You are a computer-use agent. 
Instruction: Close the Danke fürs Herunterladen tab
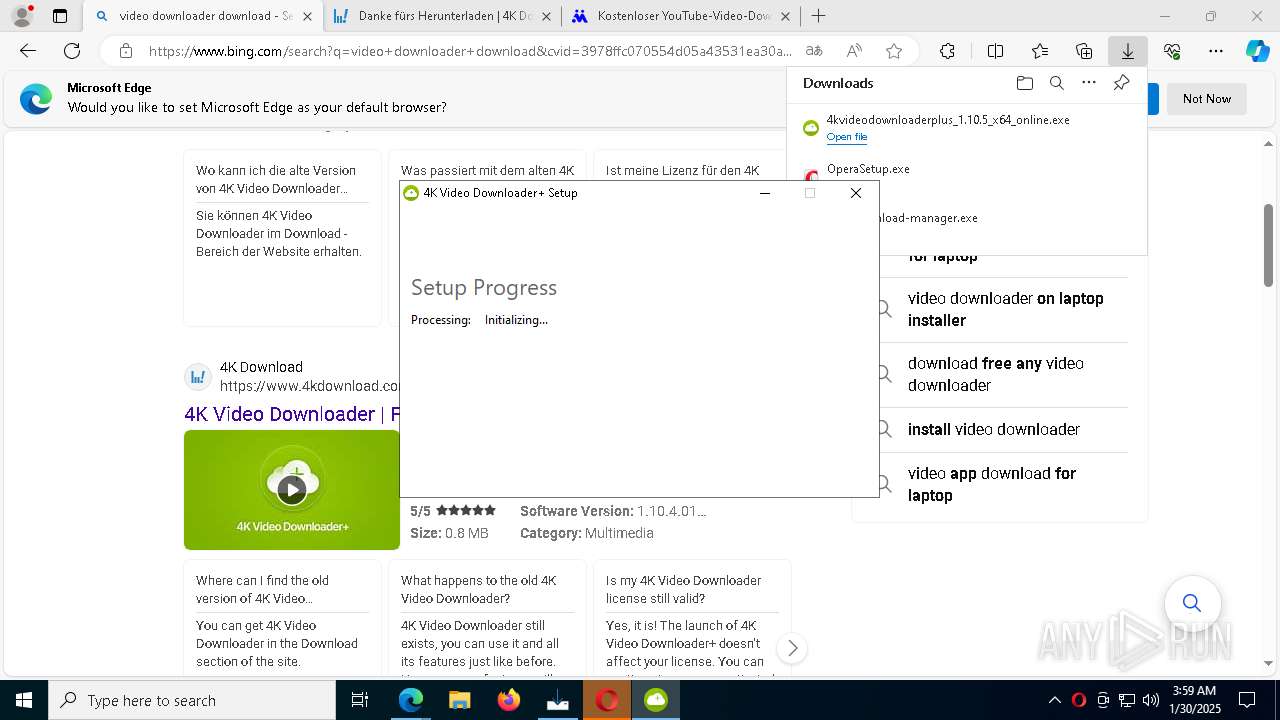tap(546, 16)
